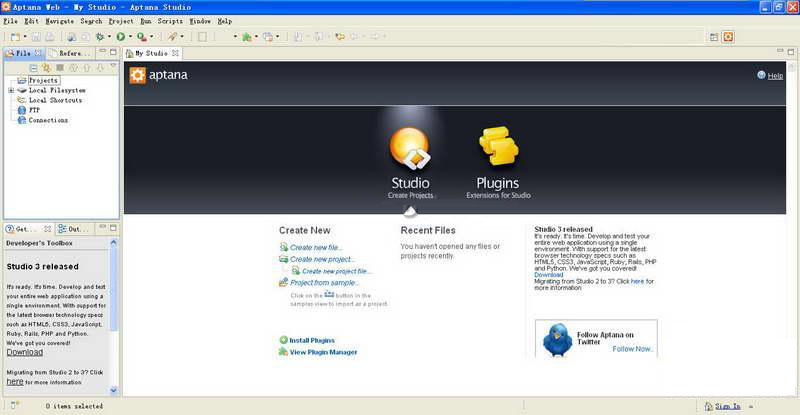Click the Create new project link

click(322, 259)
